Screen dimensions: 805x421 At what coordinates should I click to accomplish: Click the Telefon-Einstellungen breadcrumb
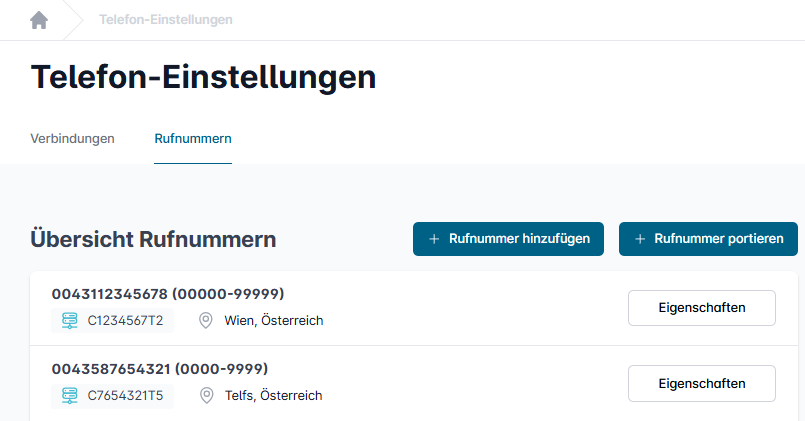[166, 20]
